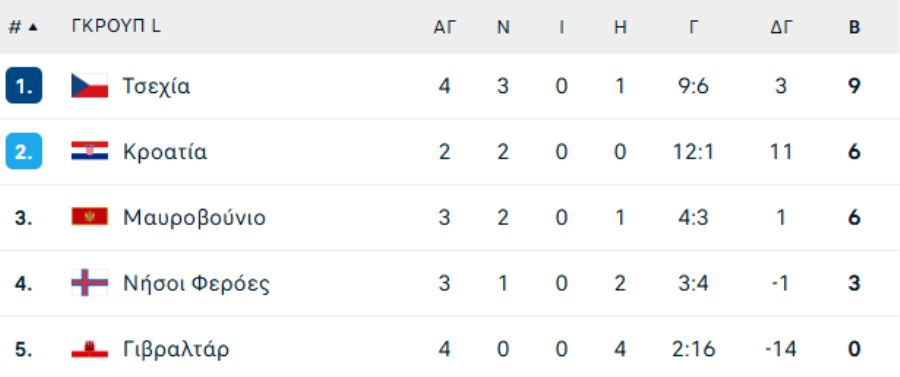Open the Κροατία team link

click(x=165, y=152)
